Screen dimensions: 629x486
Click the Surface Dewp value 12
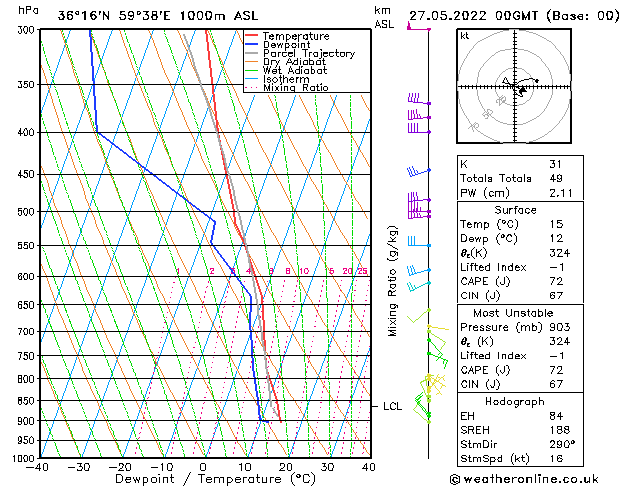556,238
